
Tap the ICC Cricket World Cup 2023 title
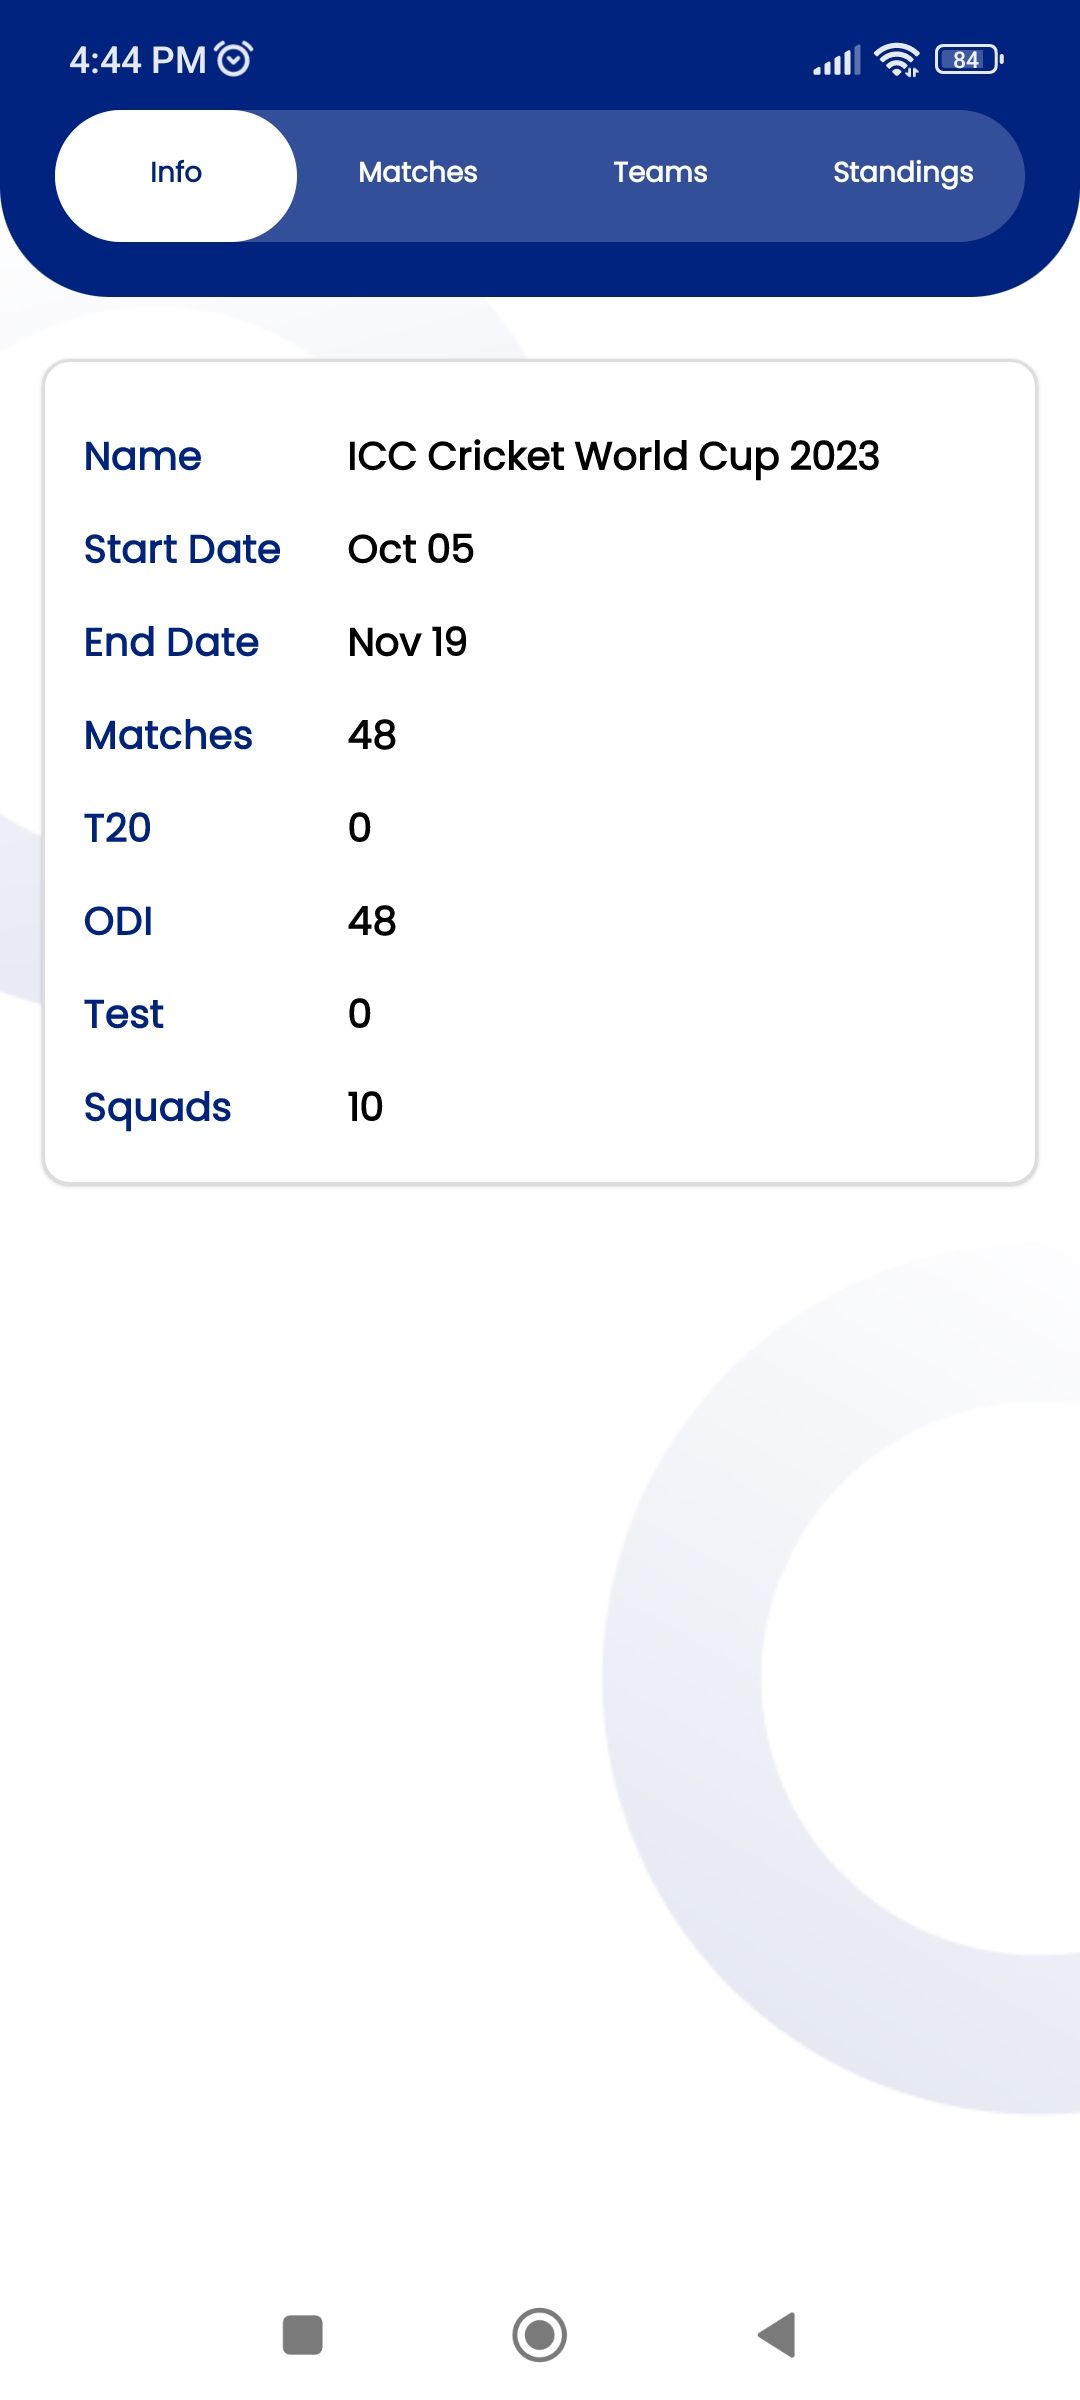[613, 456]
